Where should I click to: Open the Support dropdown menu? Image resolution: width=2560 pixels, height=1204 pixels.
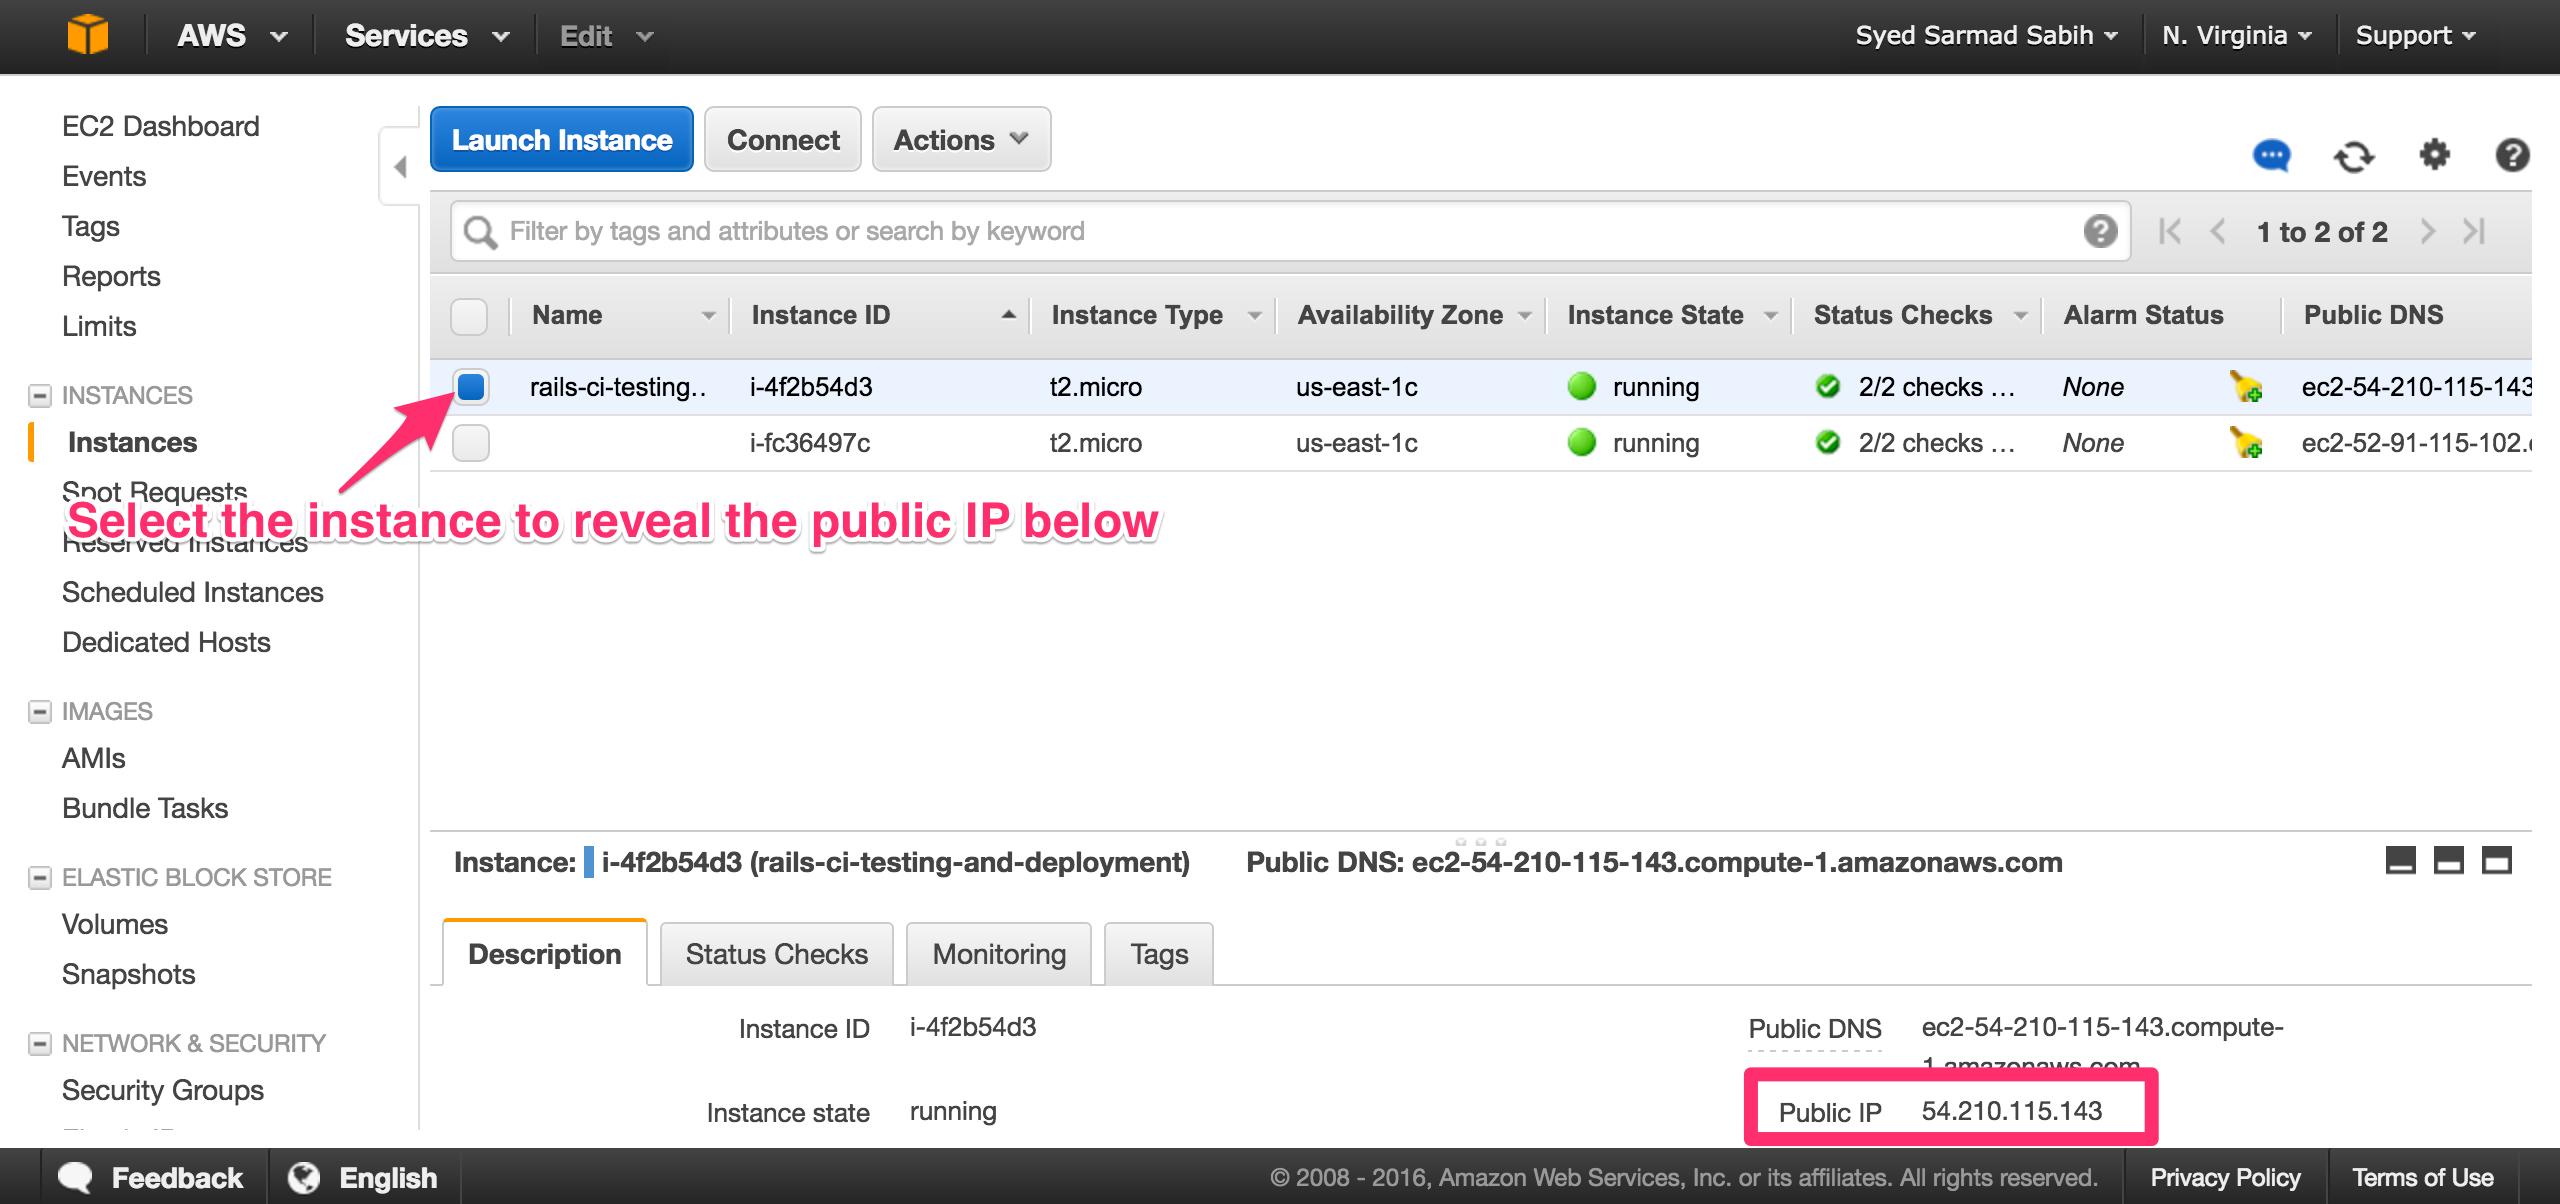tap(2415, 36)
